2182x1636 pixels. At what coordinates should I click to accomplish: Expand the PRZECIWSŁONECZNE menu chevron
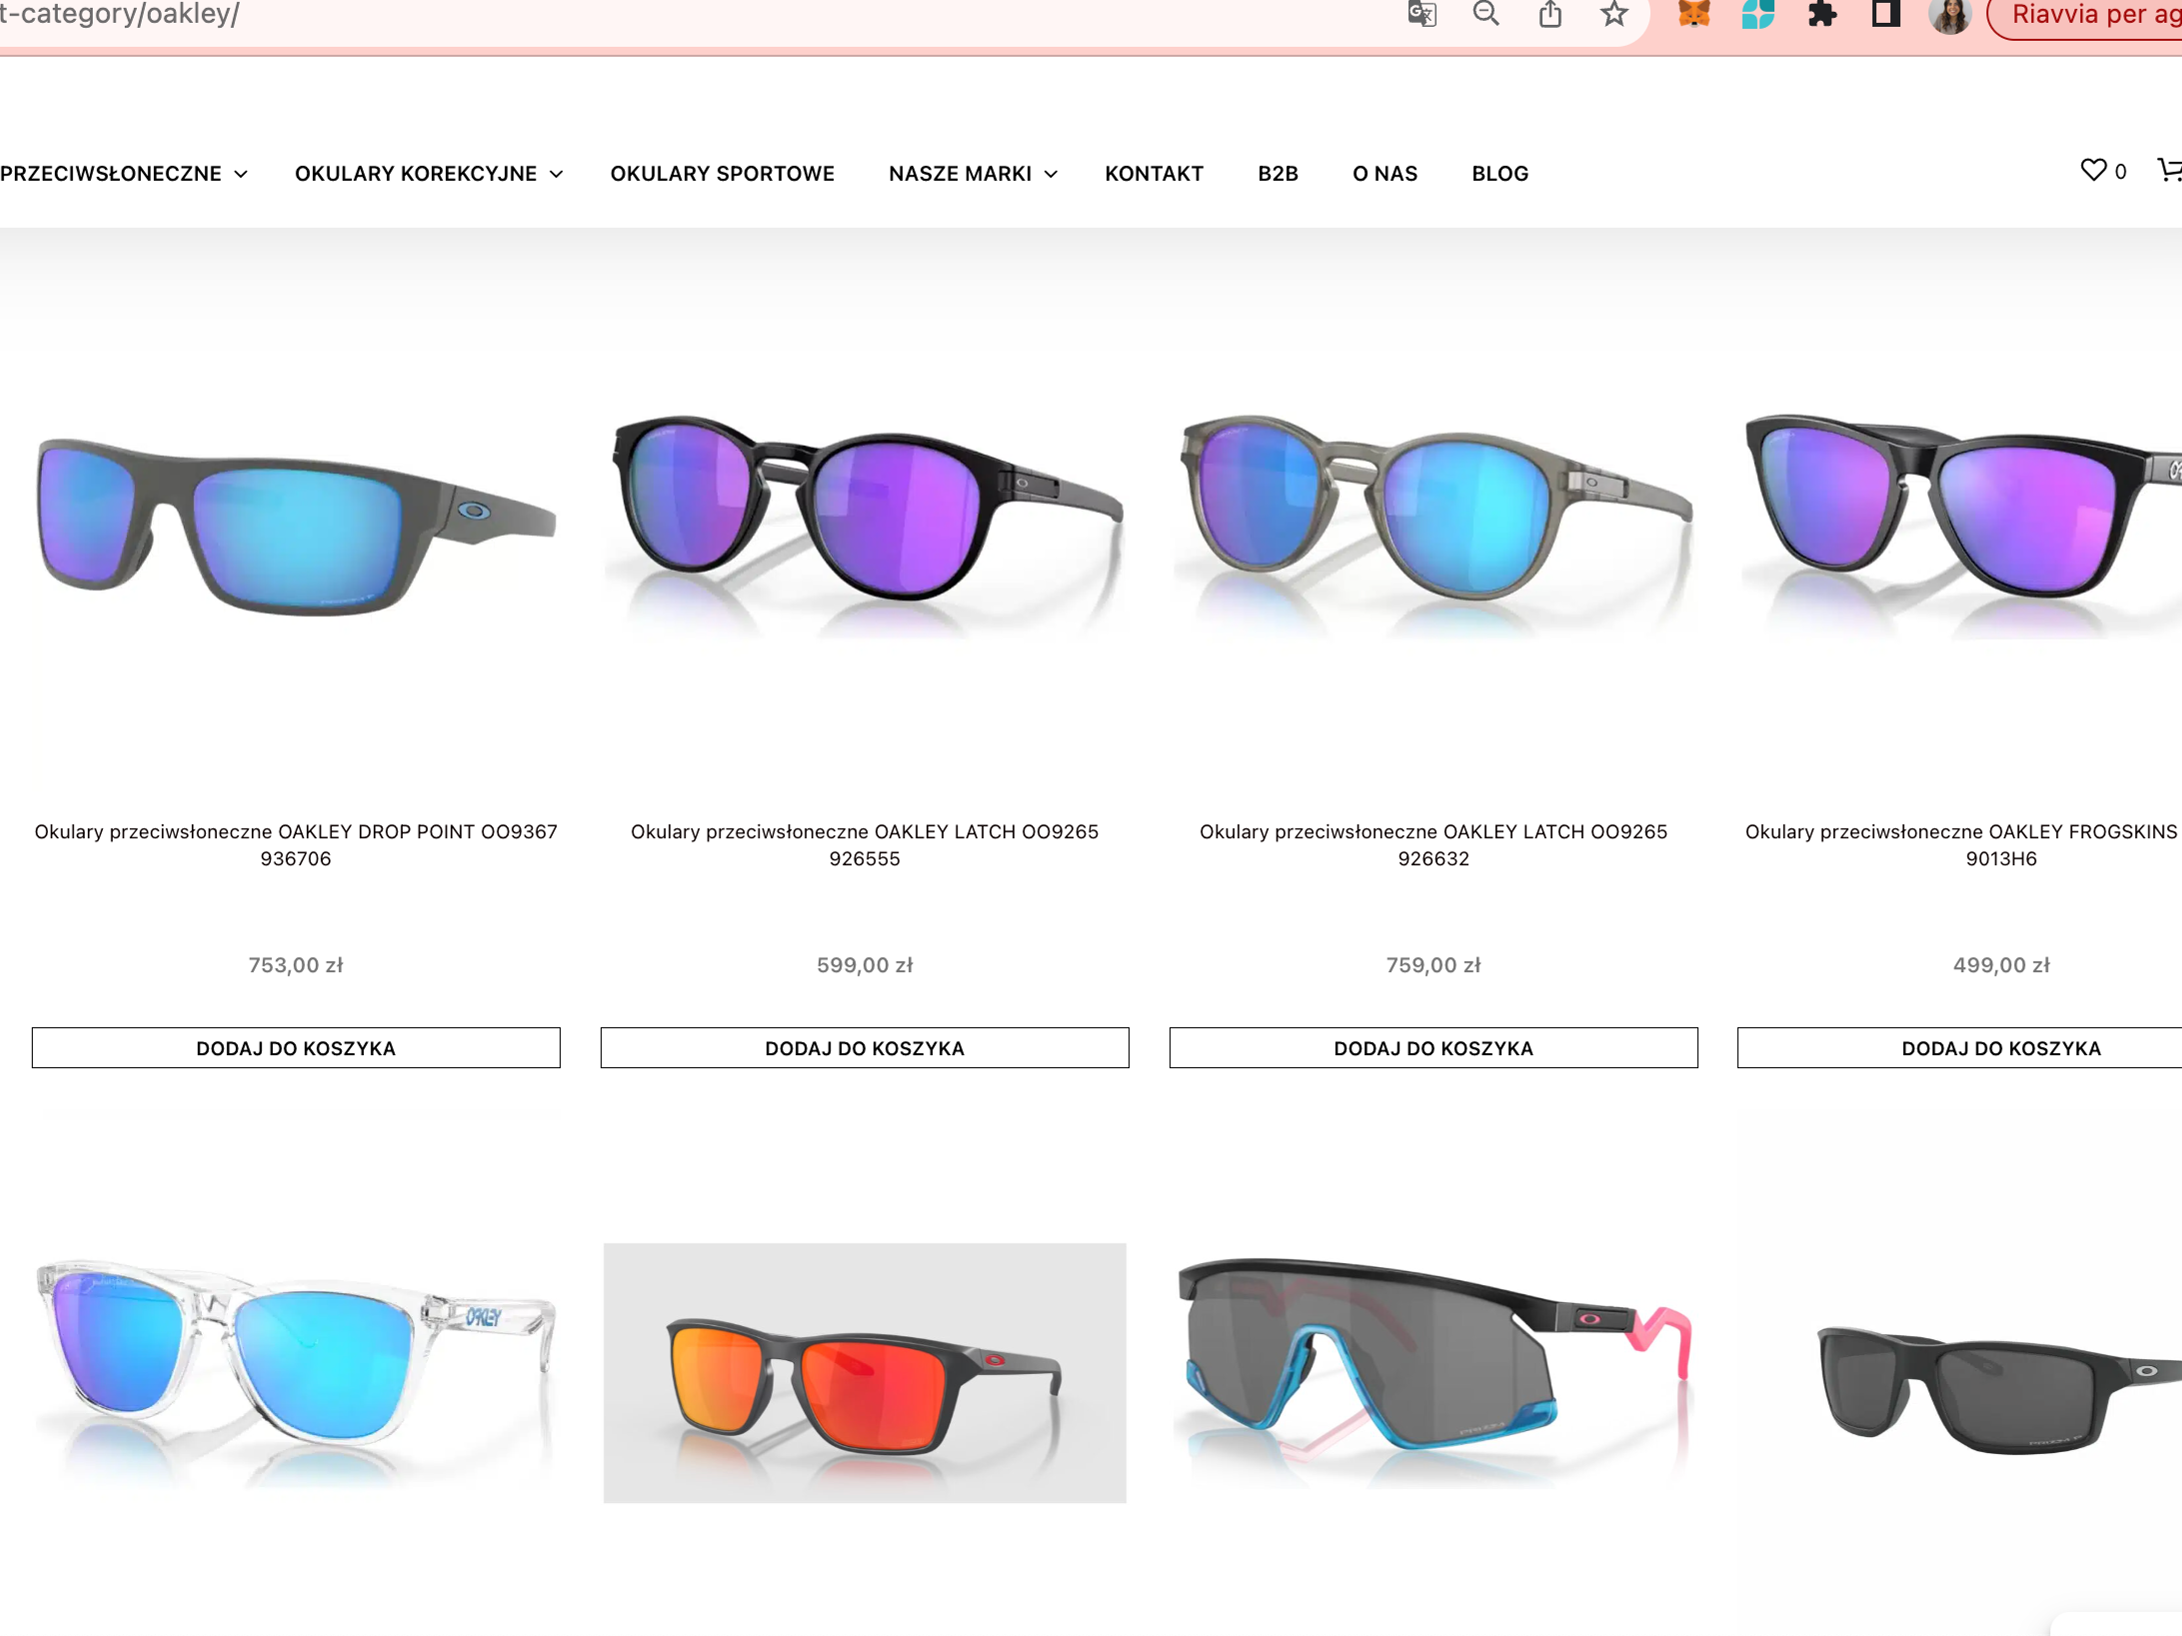click(x=241, y=174)
